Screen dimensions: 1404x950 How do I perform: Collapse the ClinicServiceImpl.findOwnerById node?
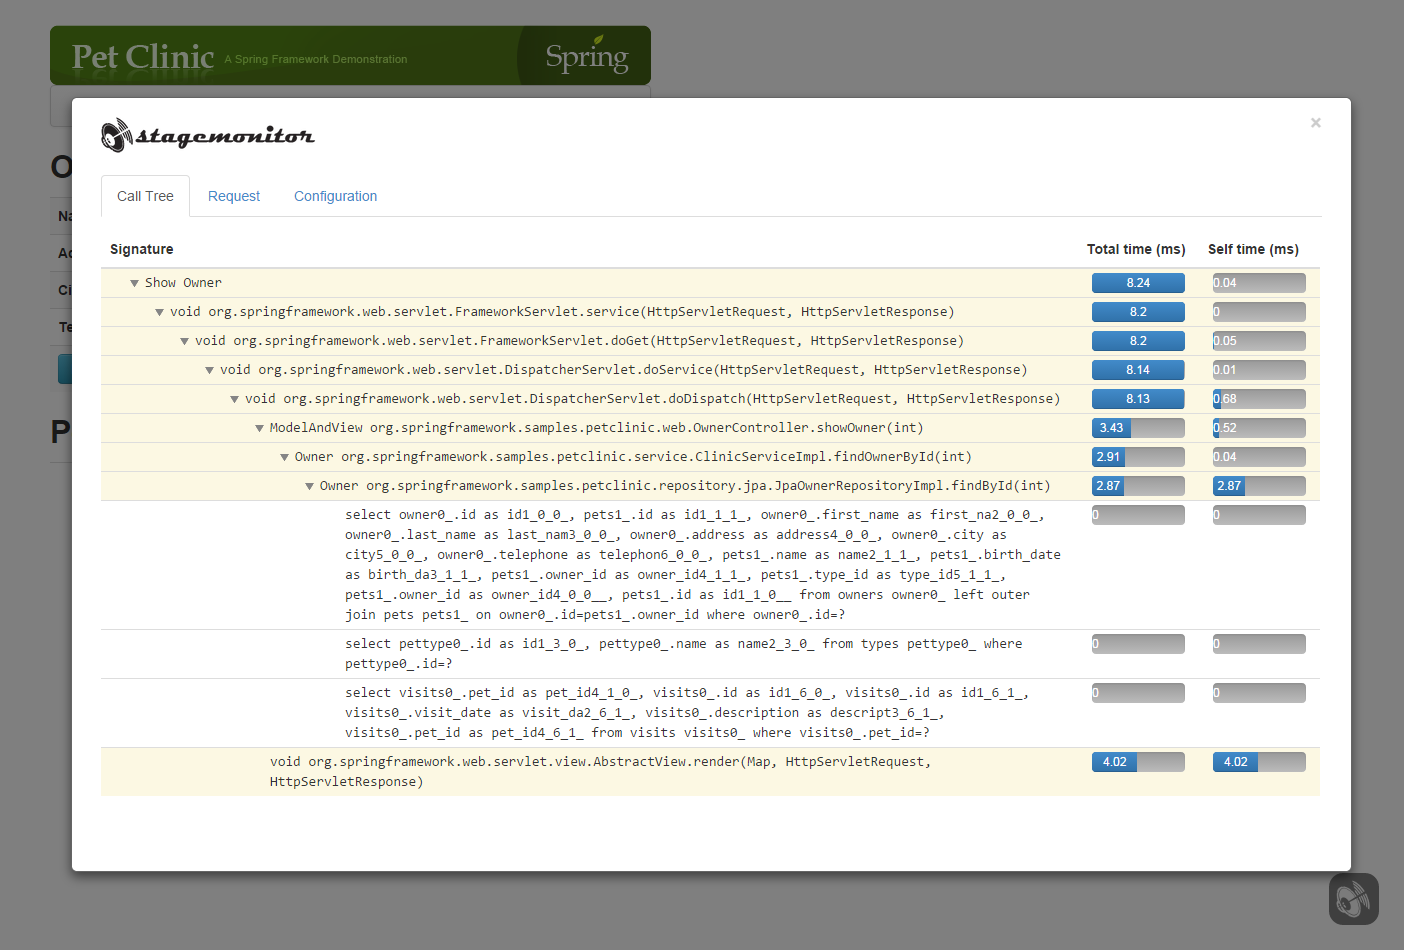(x=284, y=457)
